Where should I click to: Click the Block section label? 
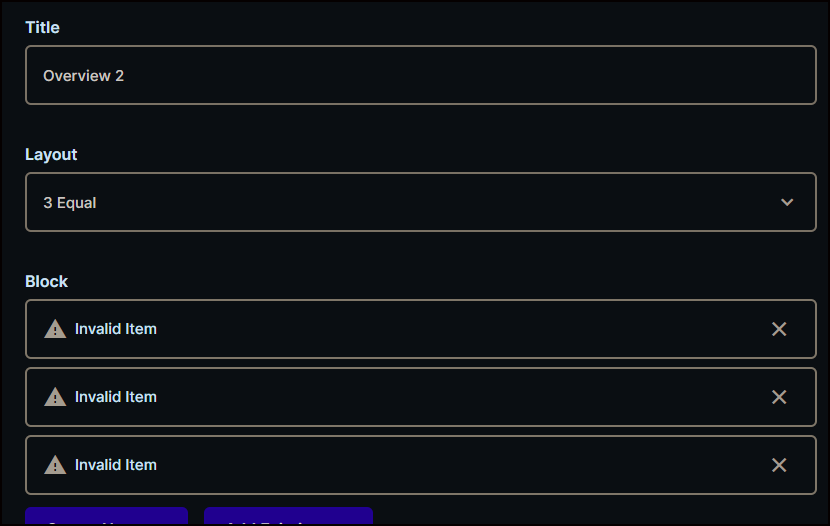(x=47, y=282)
